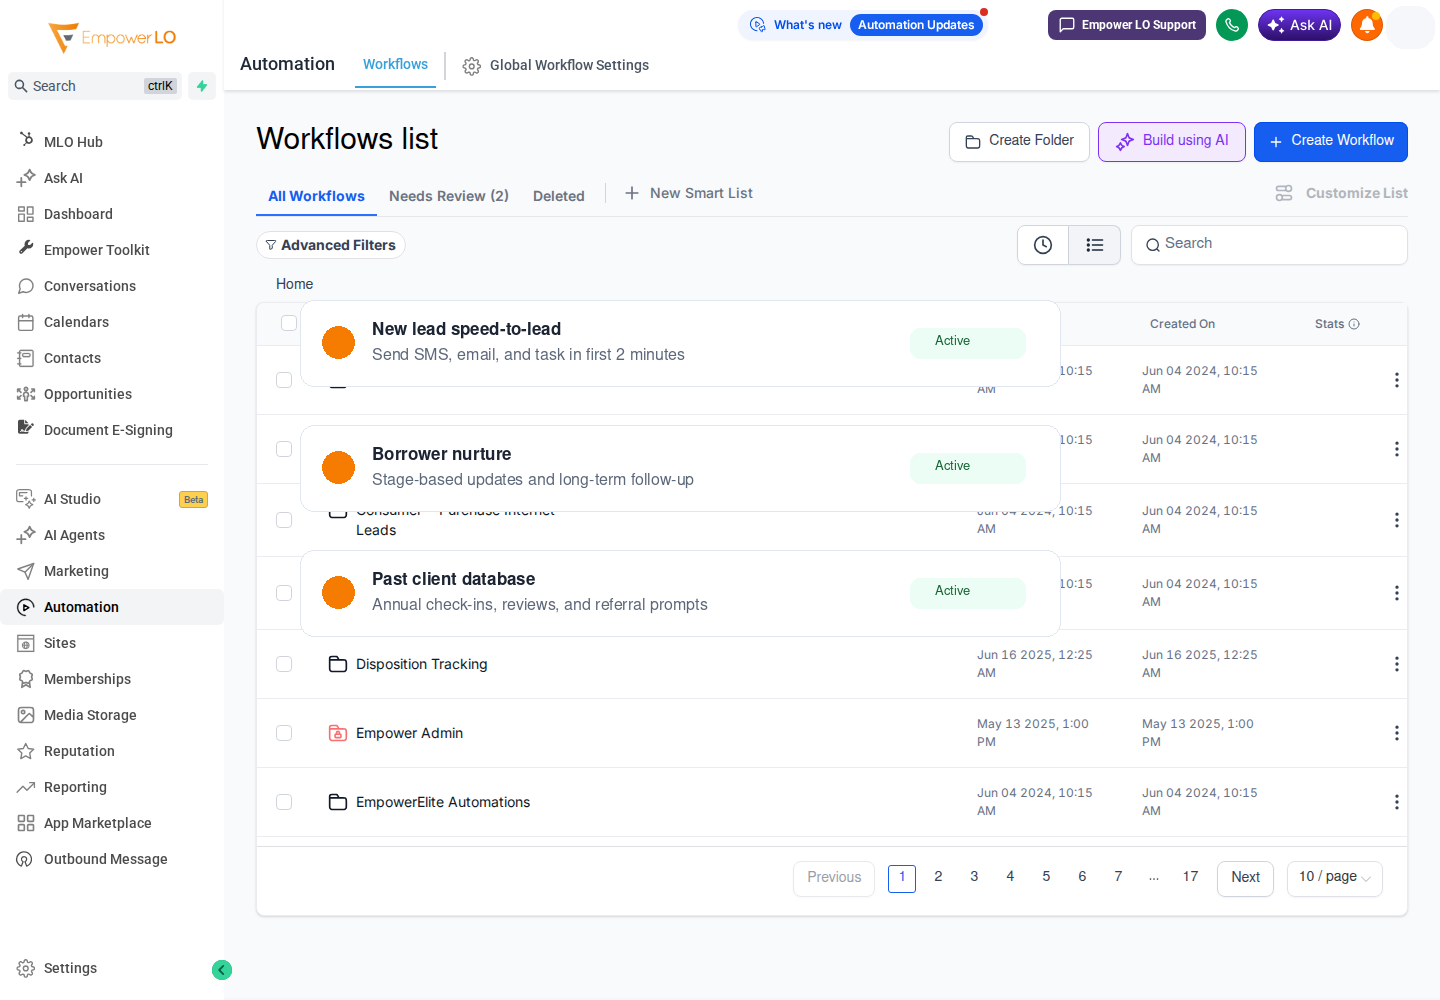Open the EmpowerElite Automations folder
Viewport: 1440px width, 1000px height.
442,802
